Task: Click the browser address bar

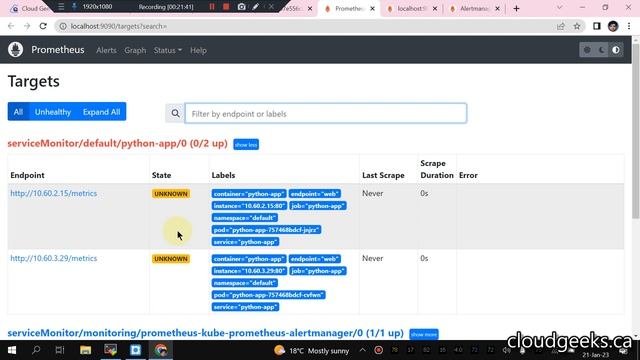Action: (x=306, y=26)
